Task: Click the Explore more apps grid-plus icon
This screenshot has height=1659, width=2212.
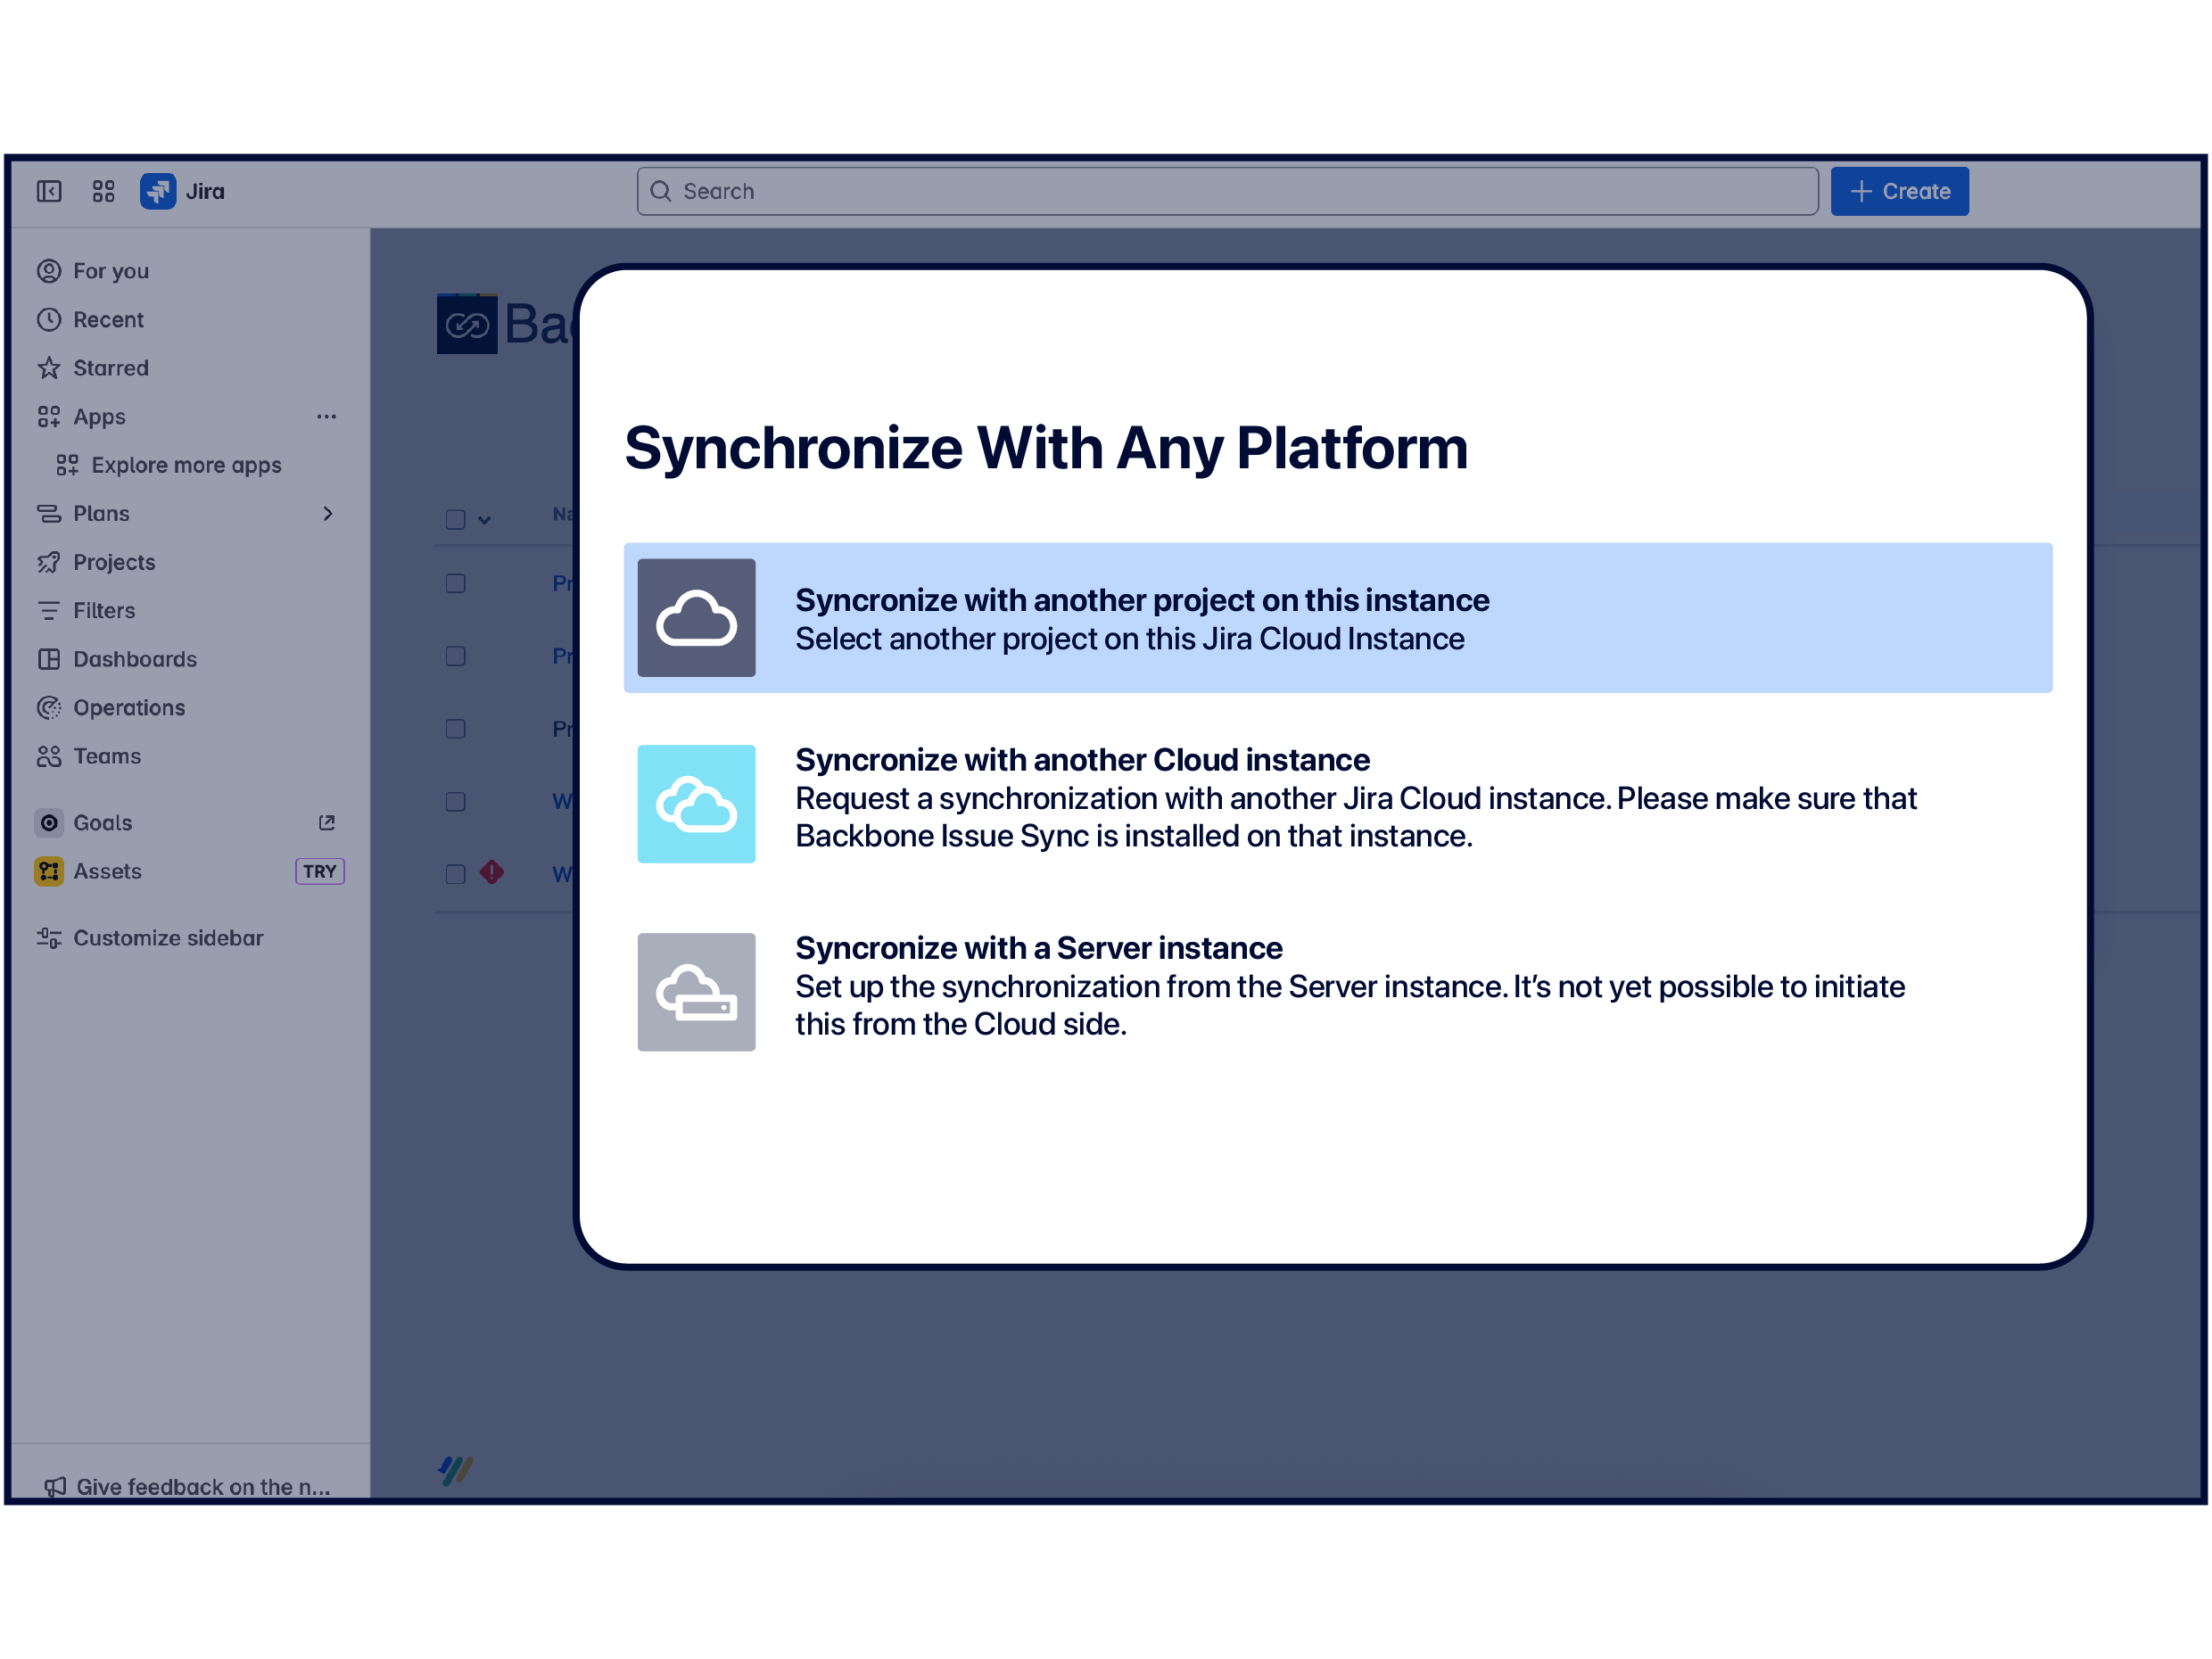Action: pyautogui.click(x=67, y=465)
